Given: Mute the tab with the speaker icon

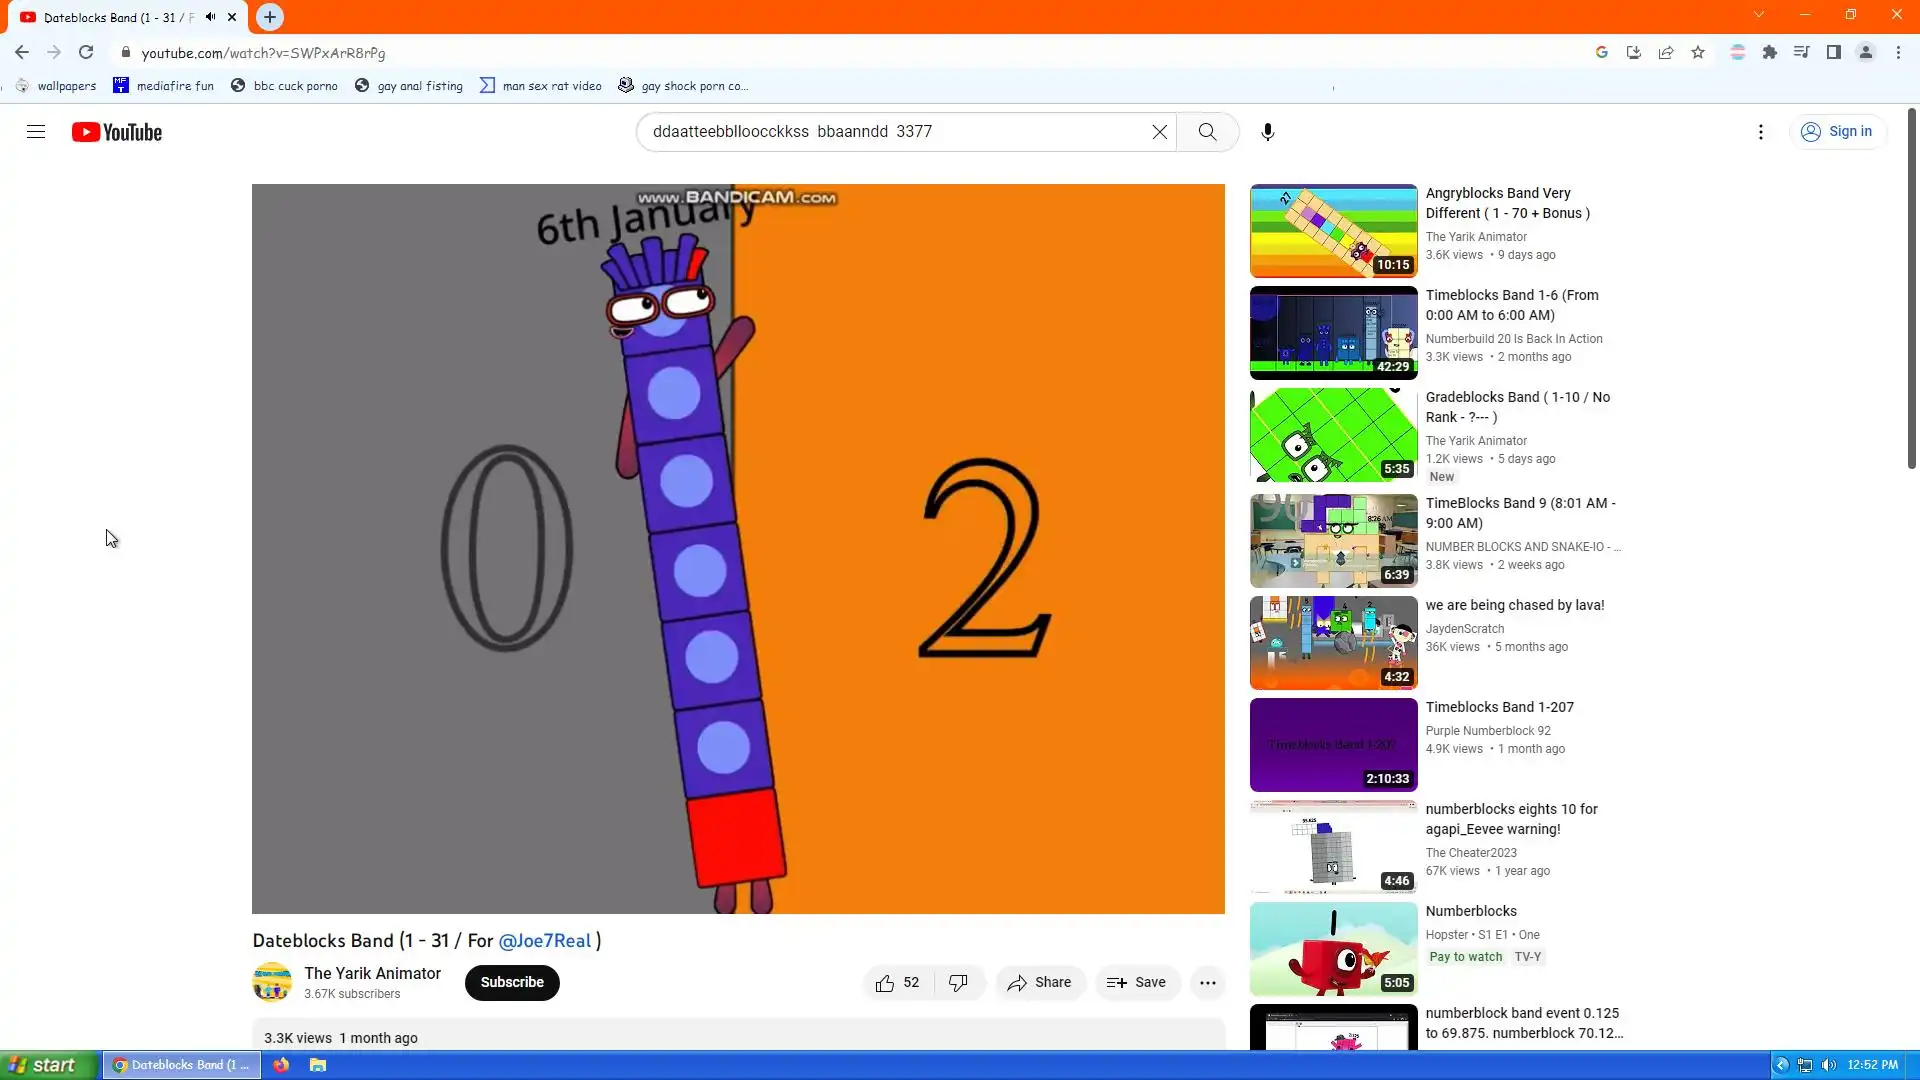Looking at the screenshot, I should (210, 17).
